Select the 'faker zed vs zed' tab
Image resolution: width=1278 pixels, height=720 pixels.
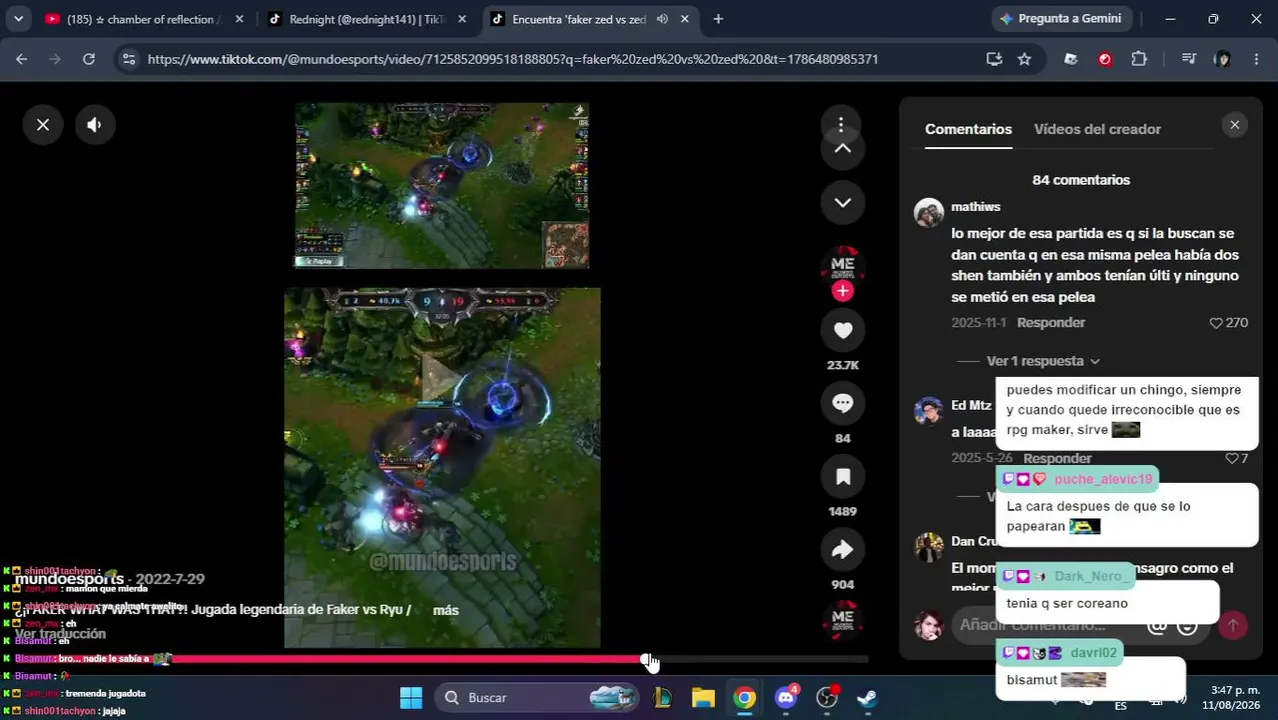pos(579,19)
